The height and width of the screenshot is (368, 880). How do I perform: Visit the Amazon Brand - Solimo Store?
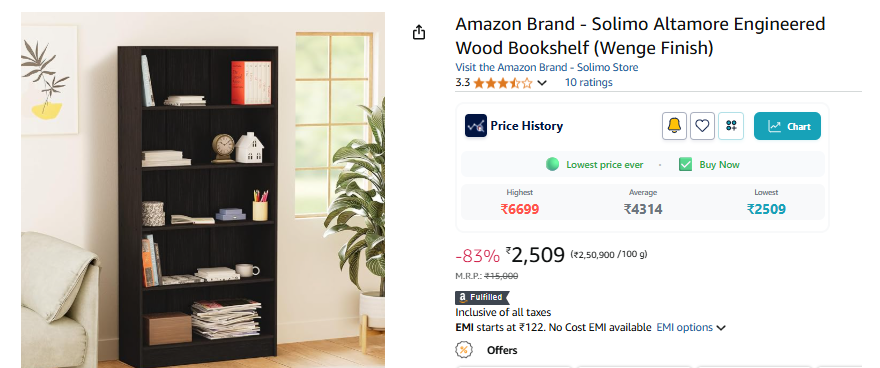coord(547,67)
